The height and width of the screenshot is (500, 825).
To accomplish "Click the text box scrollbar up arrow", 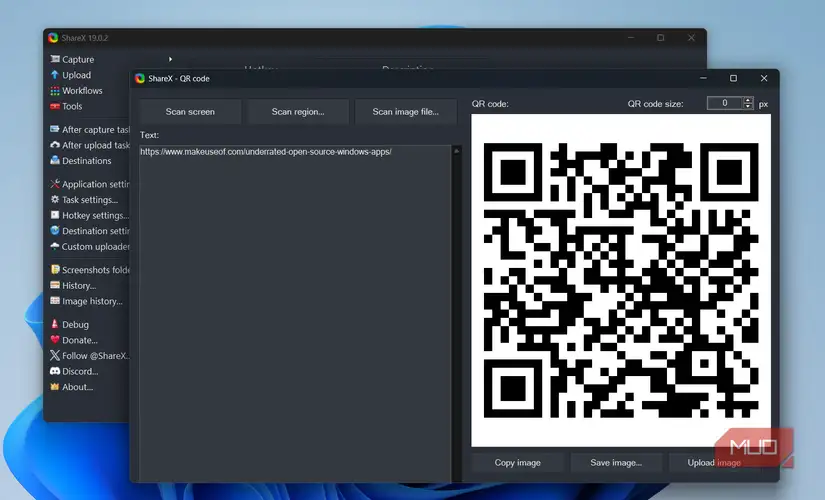I will (456, 151).
